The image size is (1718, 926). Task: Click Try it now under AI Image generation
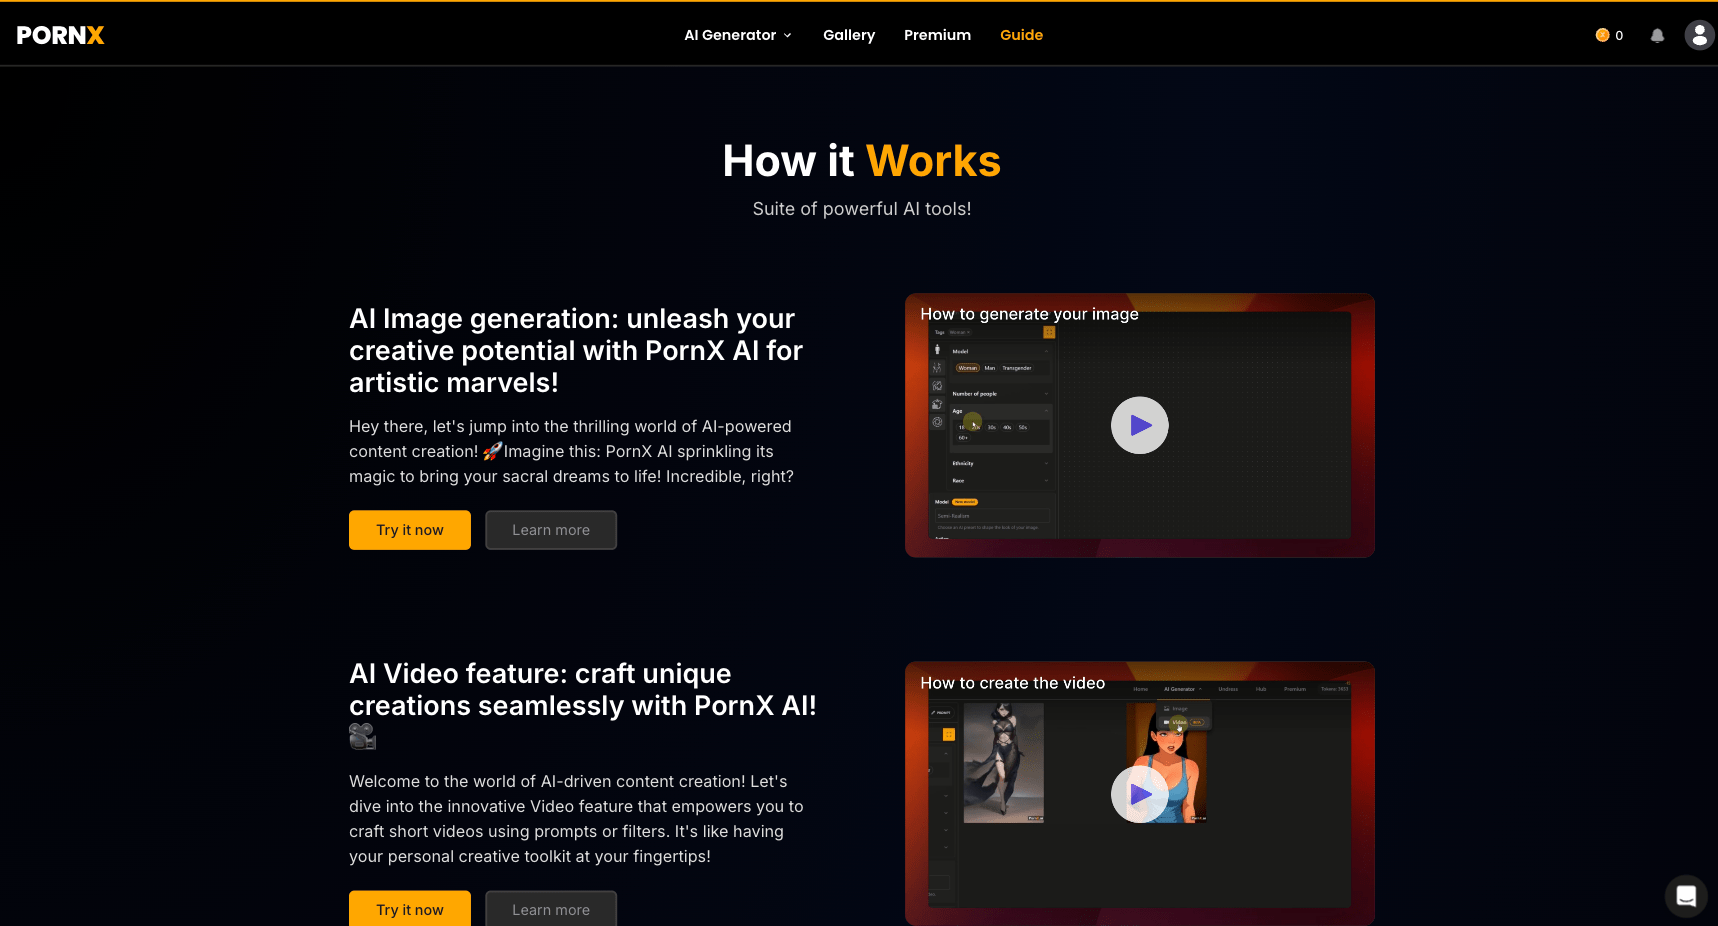point(410,530)
